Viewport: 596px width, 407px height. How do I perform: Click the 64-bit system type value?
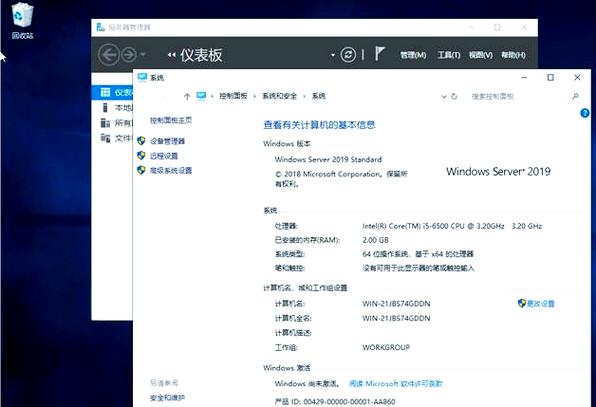(x=418, y=254)
